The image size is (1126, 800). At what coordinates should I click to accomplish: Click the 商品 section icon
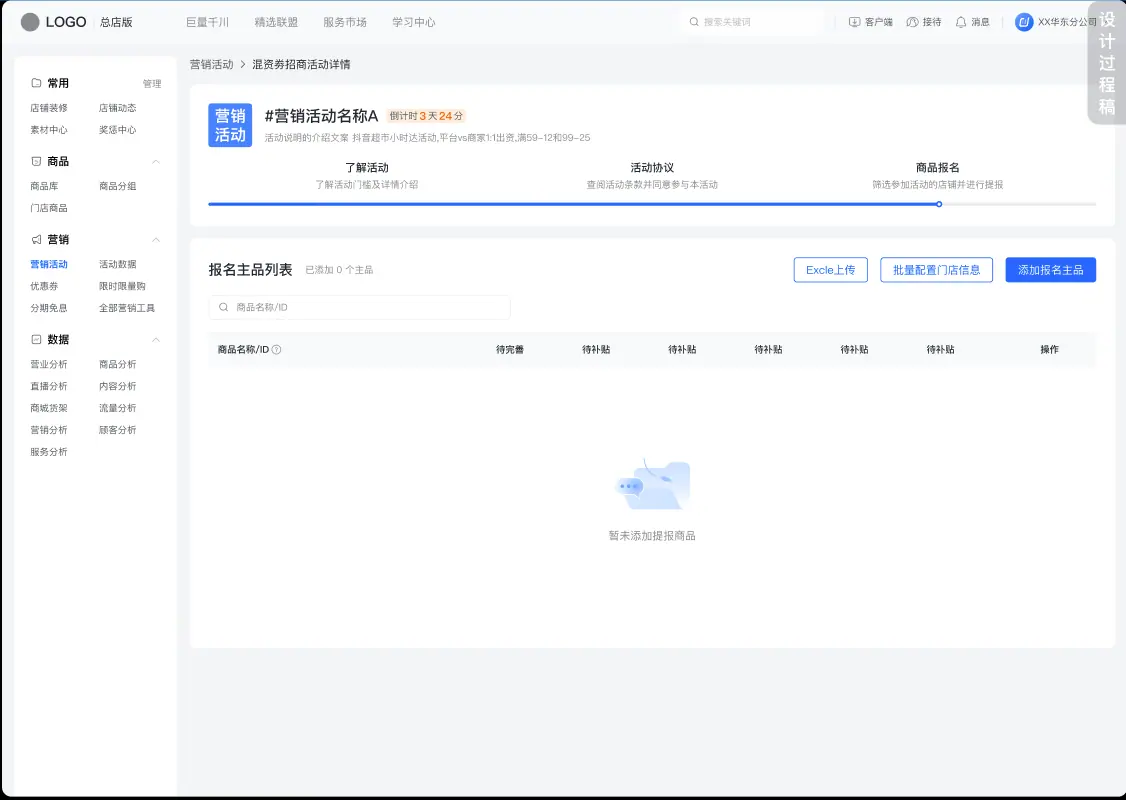(36, 161)
